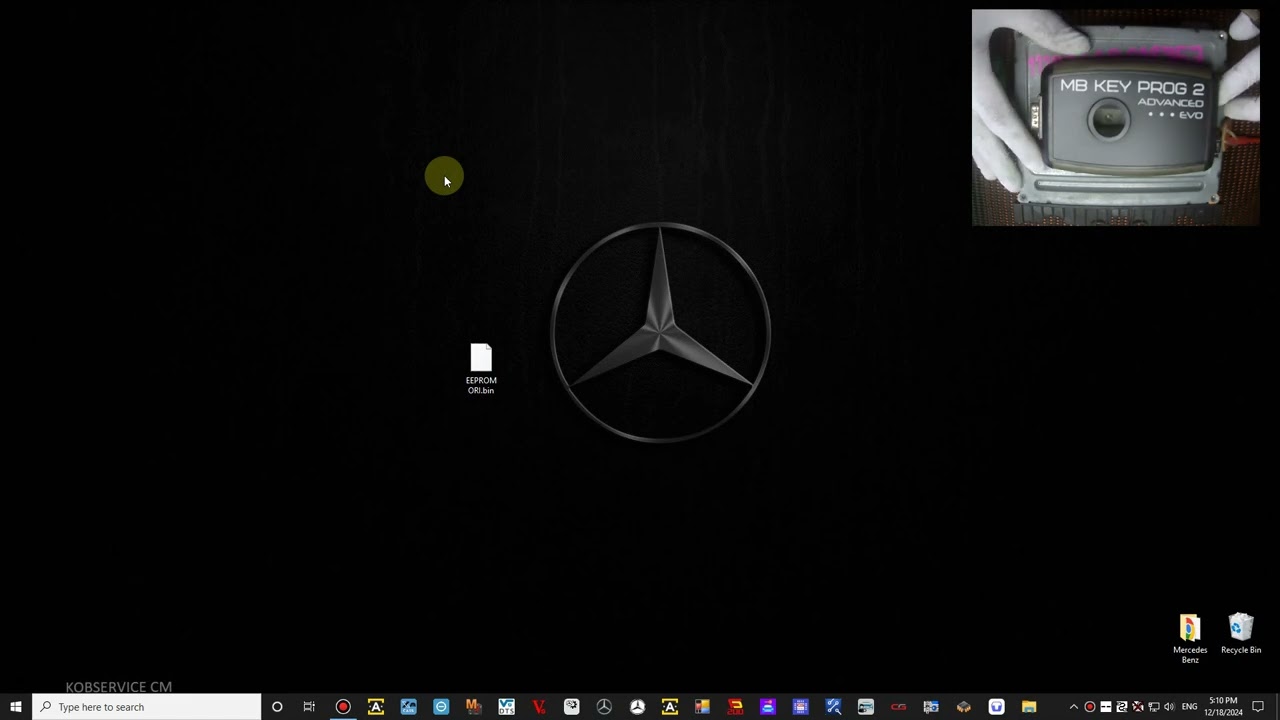
Task: Open the network status tray icon
Action: pos(1154,707)
